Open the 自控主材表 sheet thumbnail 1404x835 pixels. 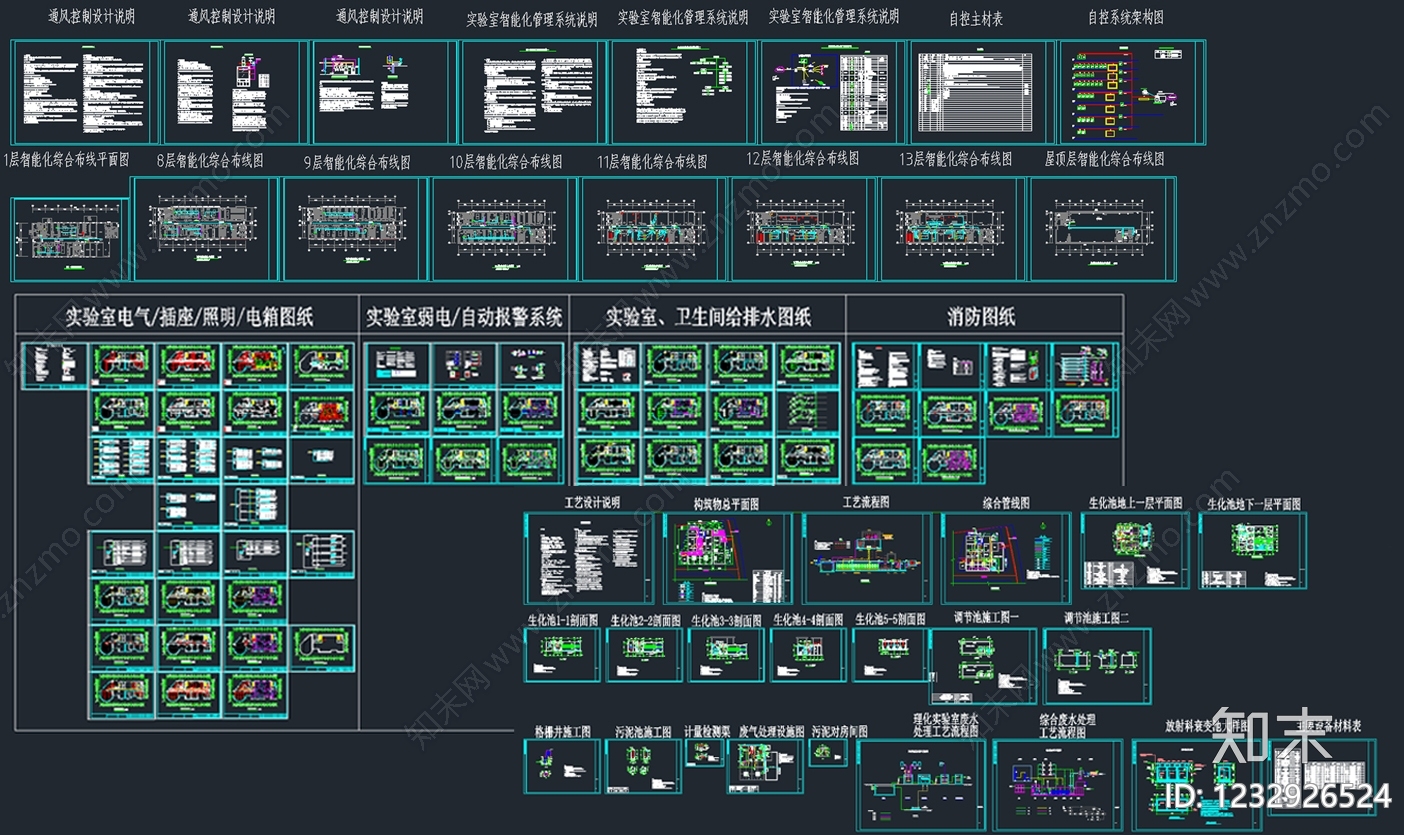coord(981,92)
